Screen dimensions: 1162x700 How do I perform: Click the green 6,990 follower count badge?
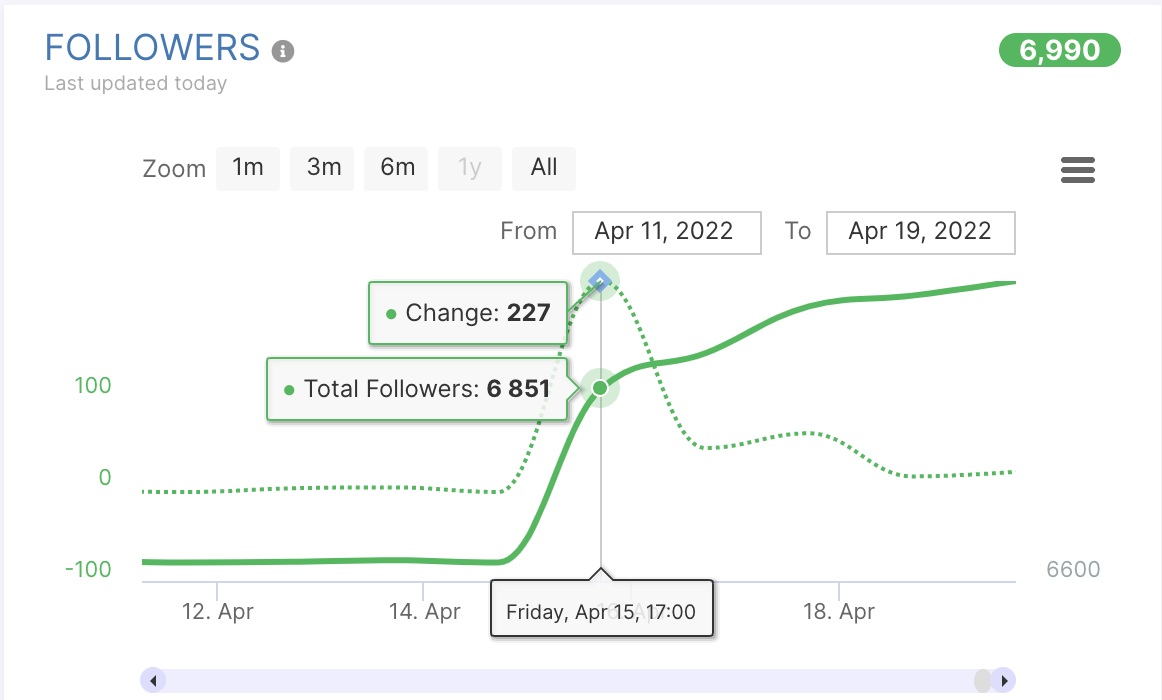[x=1060, y=50]
